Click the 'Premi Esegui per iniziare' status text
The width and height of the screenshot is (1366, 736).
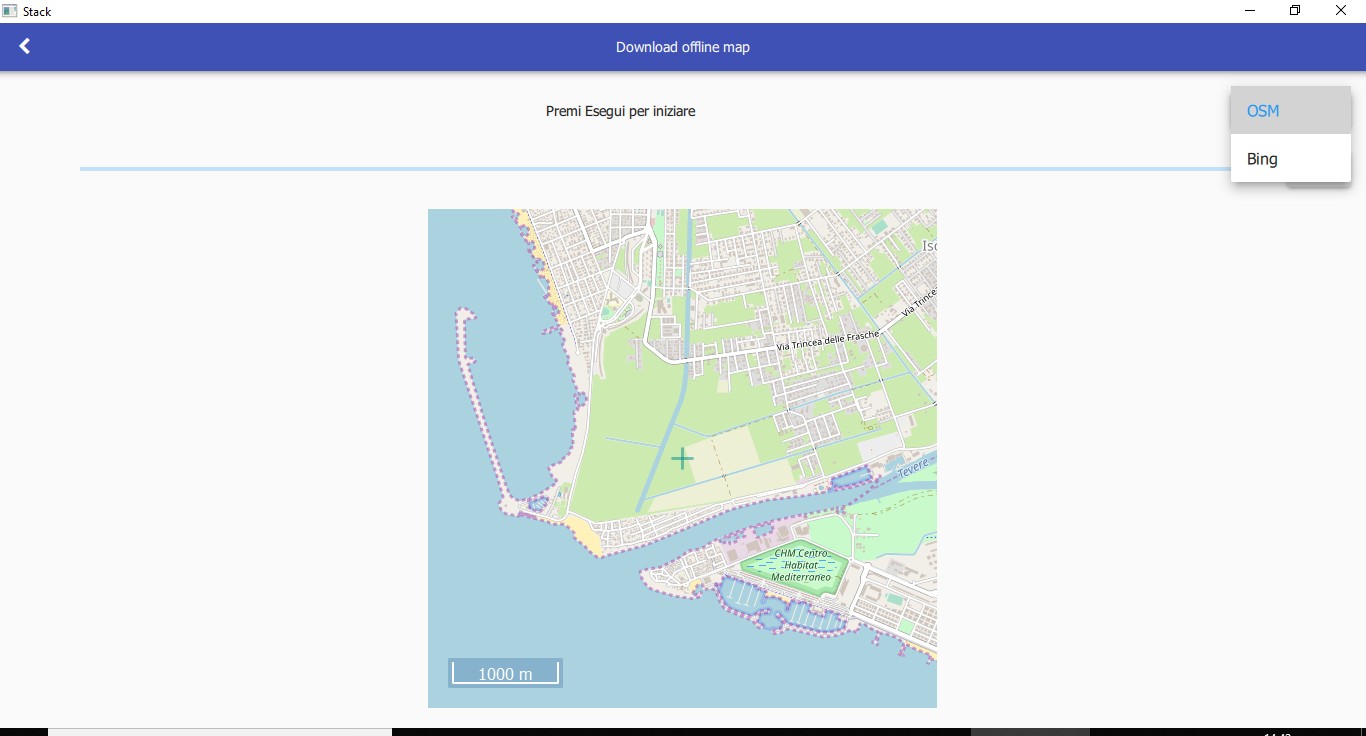click(x=620, y=111)
